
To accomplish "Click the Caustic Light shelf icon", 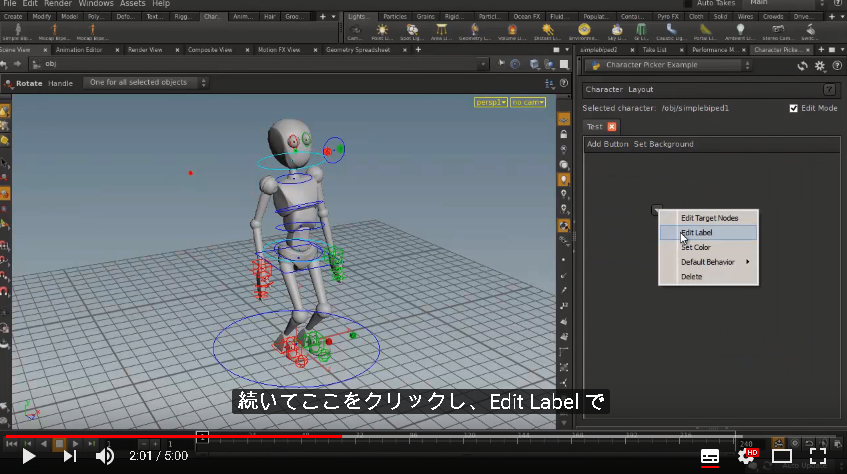I will (x=670, y=31).
